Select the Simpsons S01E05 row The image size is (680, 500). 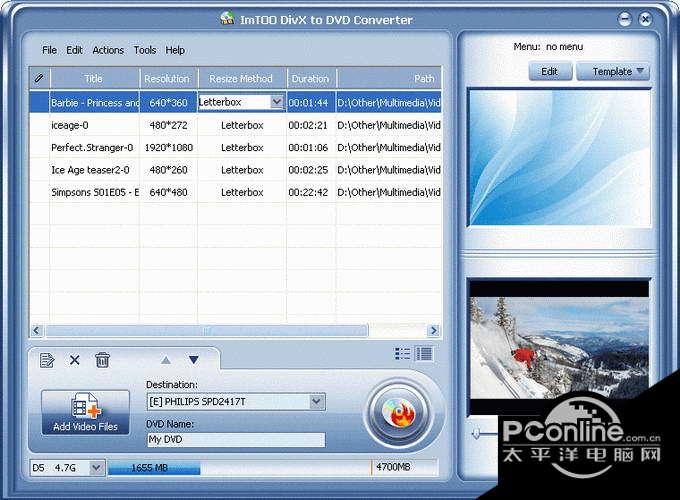click(235, 193)
